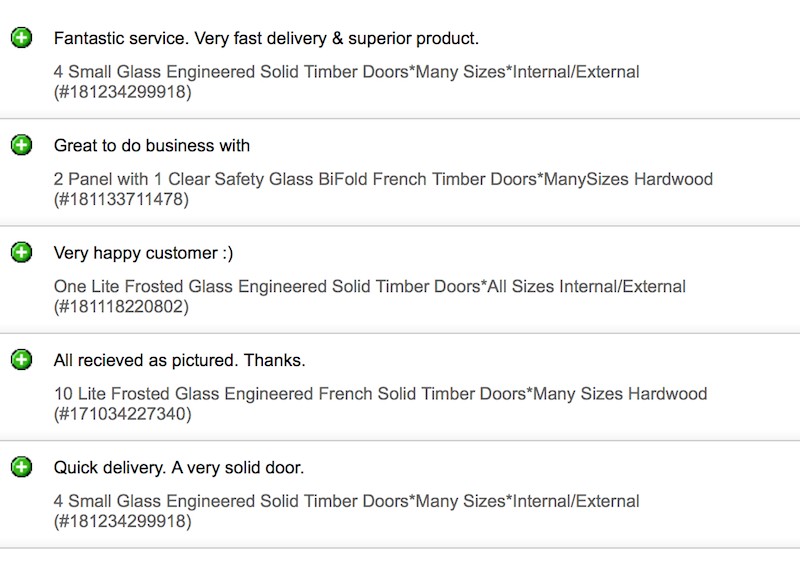The width and height of the screenshot is (800, 562).
Task: Click item number #181133711478
Action: (121, 200)
